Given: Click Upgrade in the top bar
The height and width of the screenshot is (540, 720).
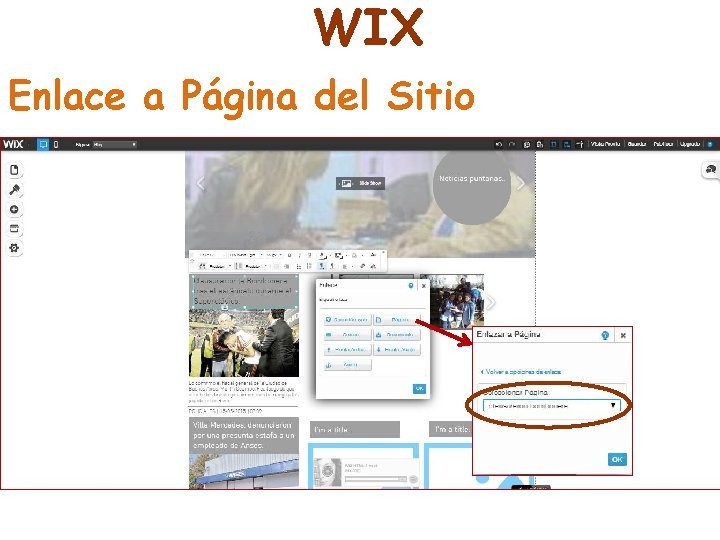Looking at the screenshot, I should (690, 144).
